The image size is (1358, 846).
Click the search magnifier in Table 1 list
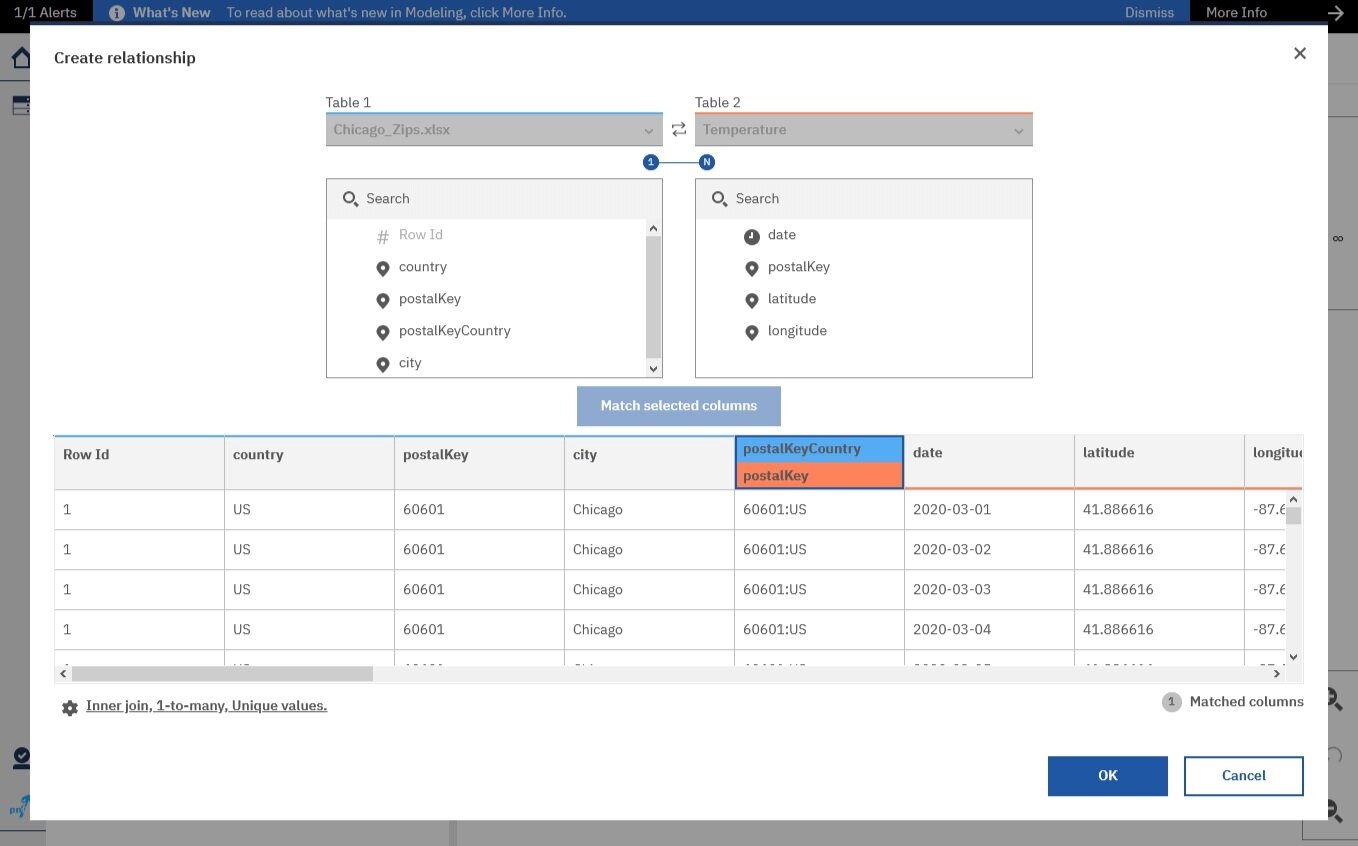tap(350, 199)
